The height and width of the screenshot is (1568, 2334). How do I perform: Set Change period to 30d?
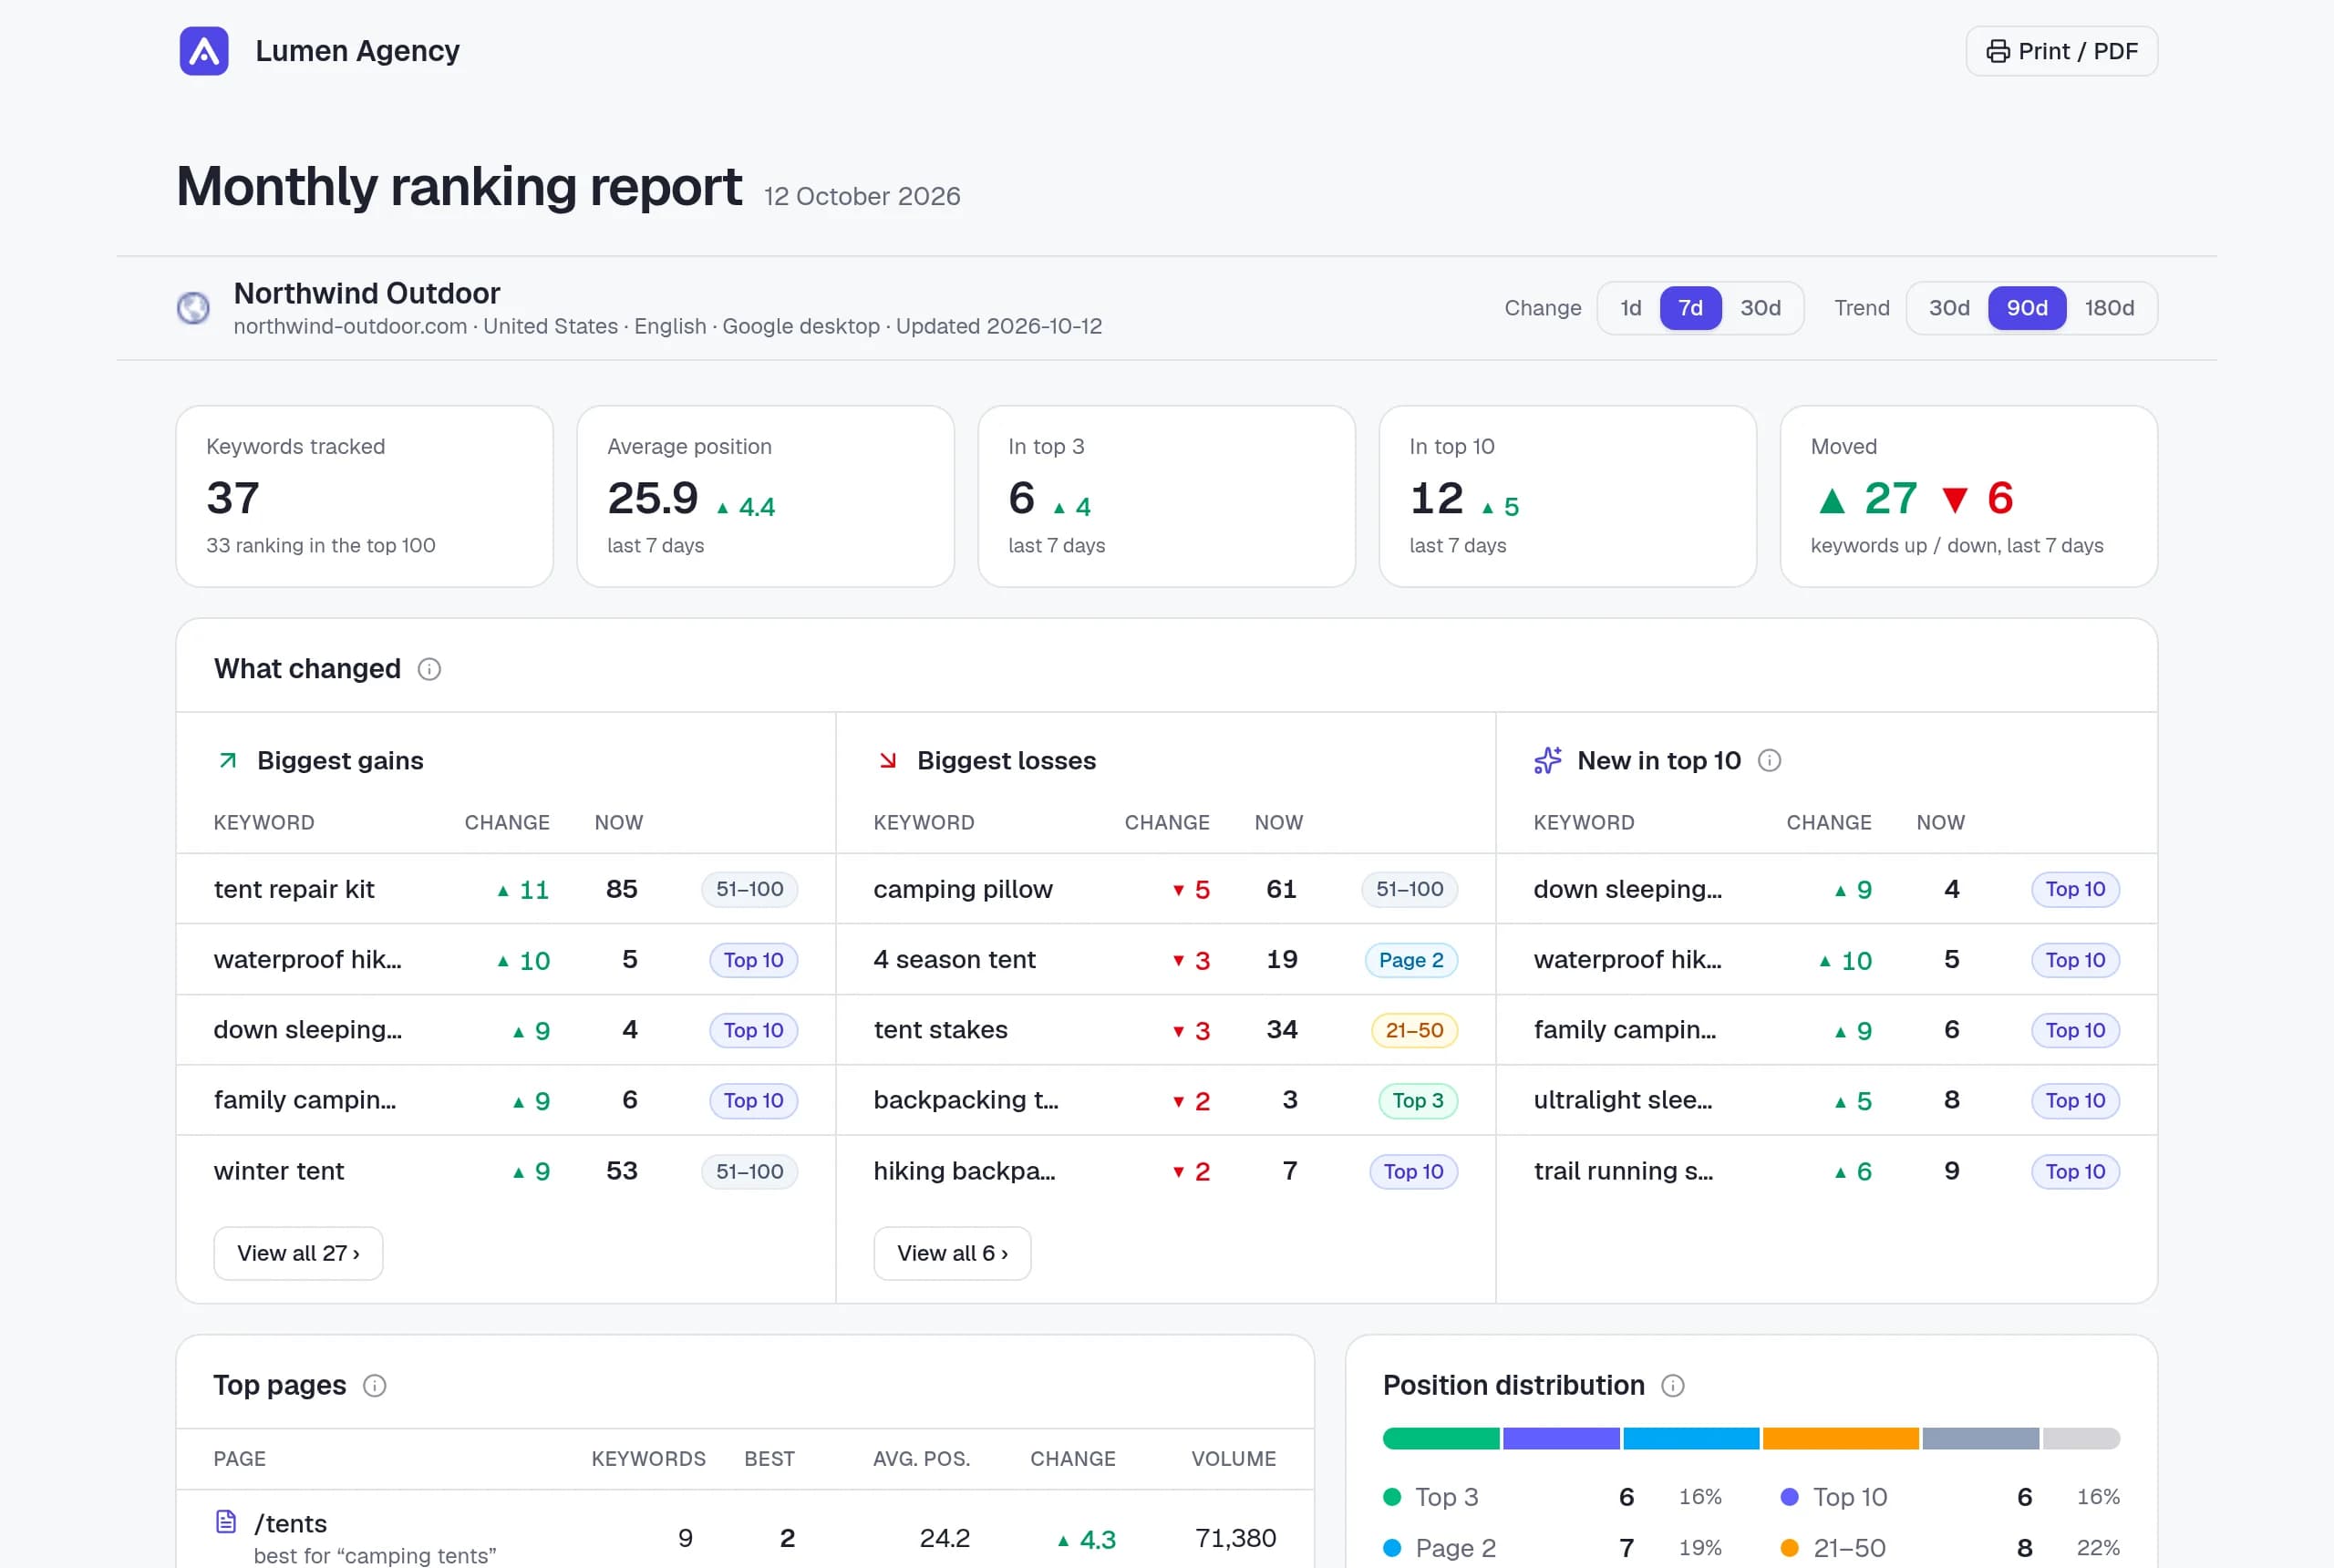pos(1760,308)
